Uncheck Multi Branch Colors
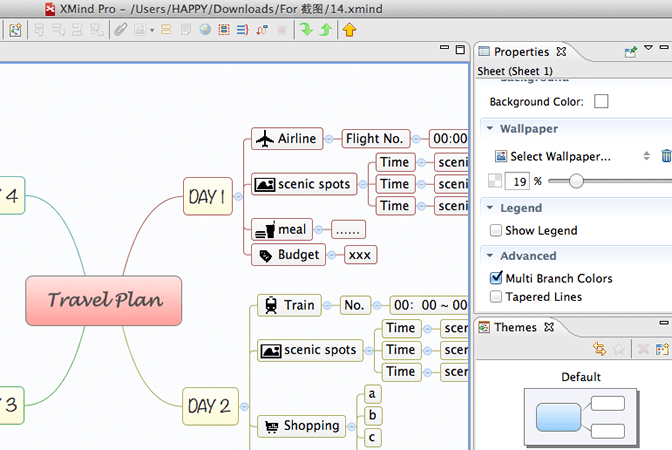Image resolution: width=672 pixels, height=450 pixels. point(496,278)
